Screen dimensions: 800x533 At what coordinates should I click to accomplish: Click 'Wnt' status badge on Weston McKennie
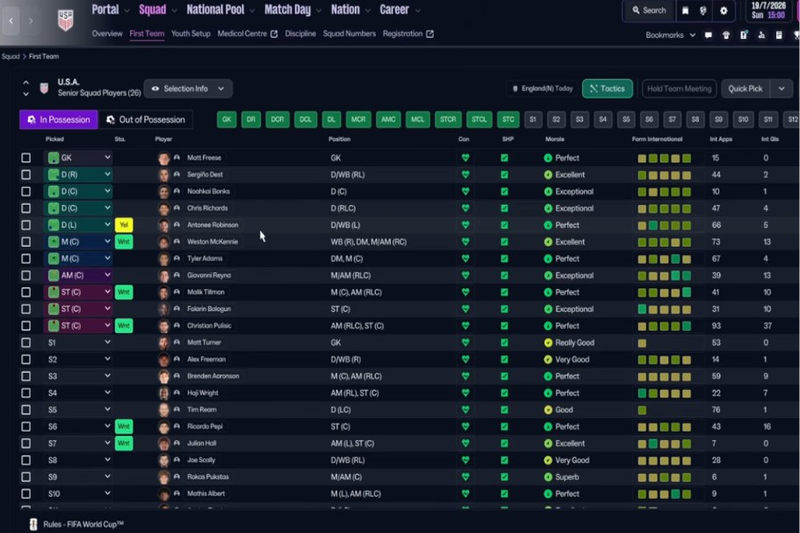123,242
